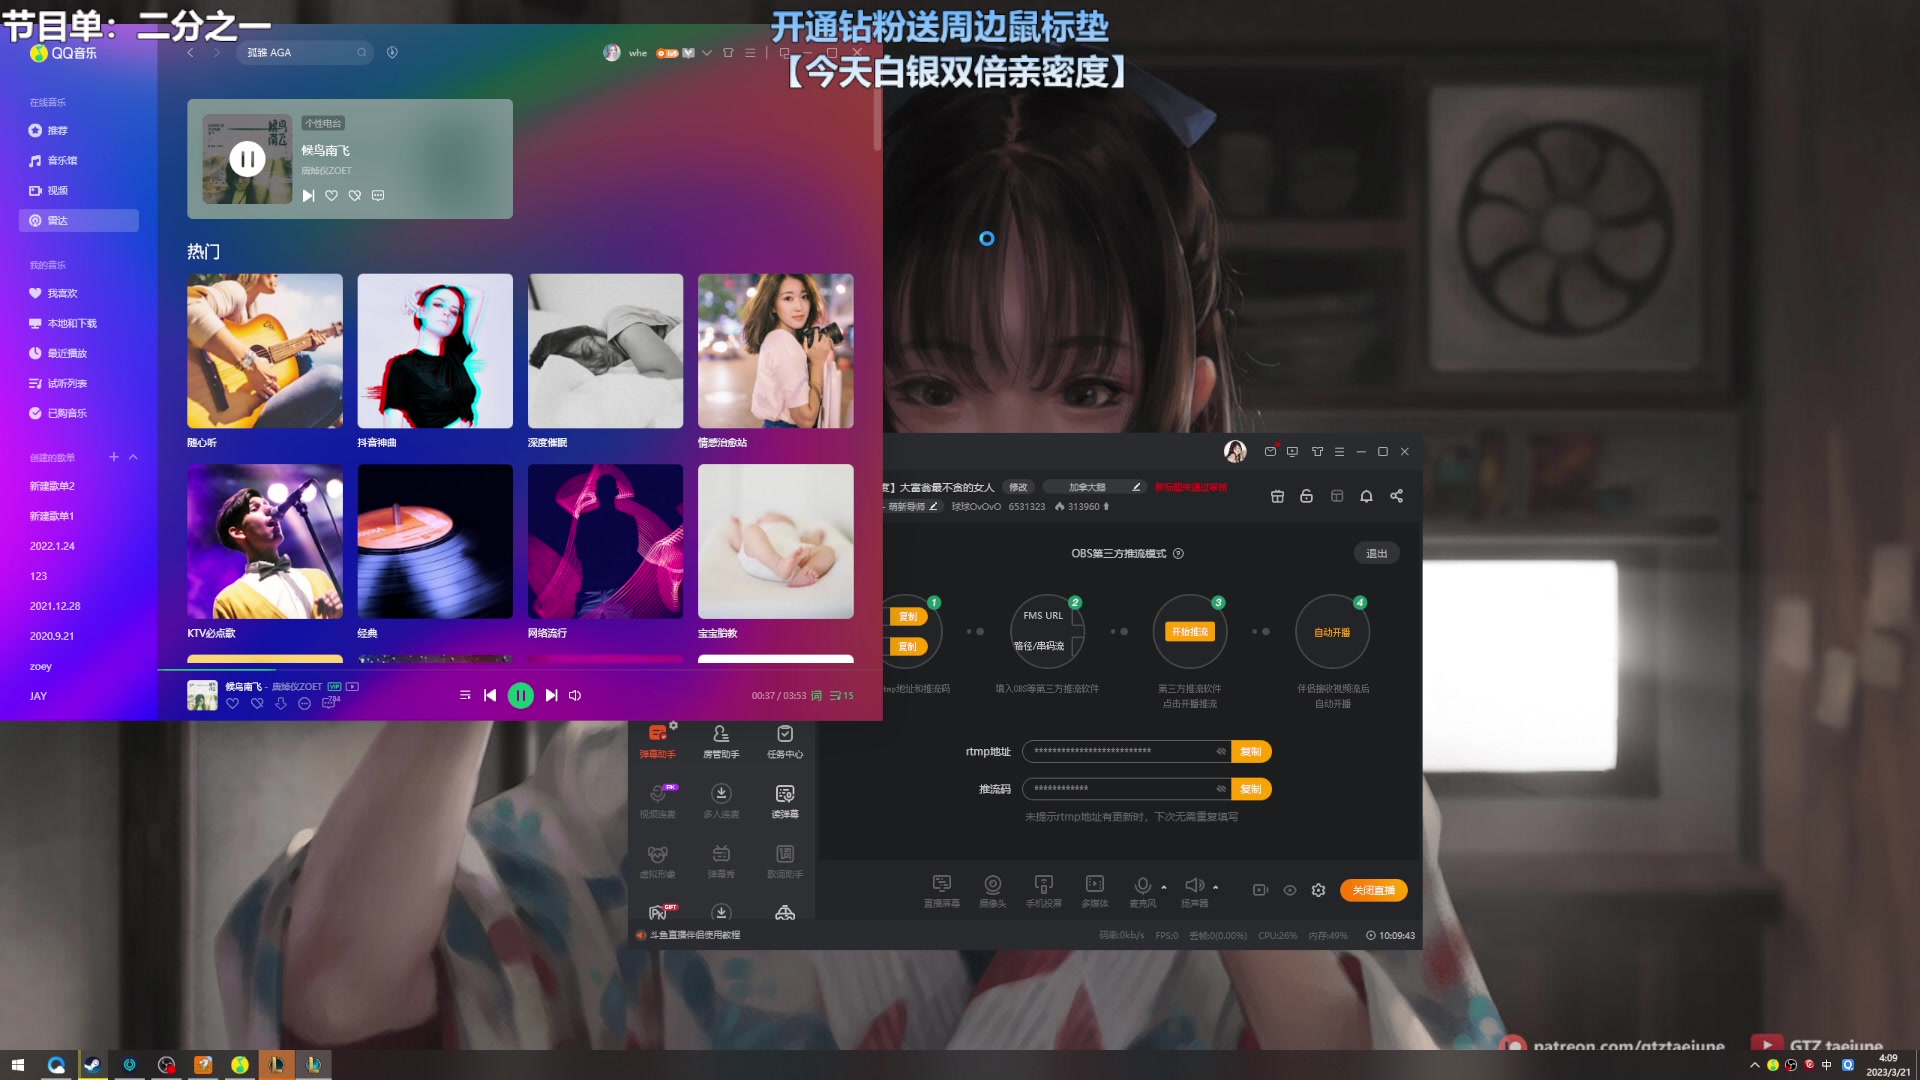1920x1080 pixels.
Task: Add a new playlist with the plus icon
Action: coord(114,457)
